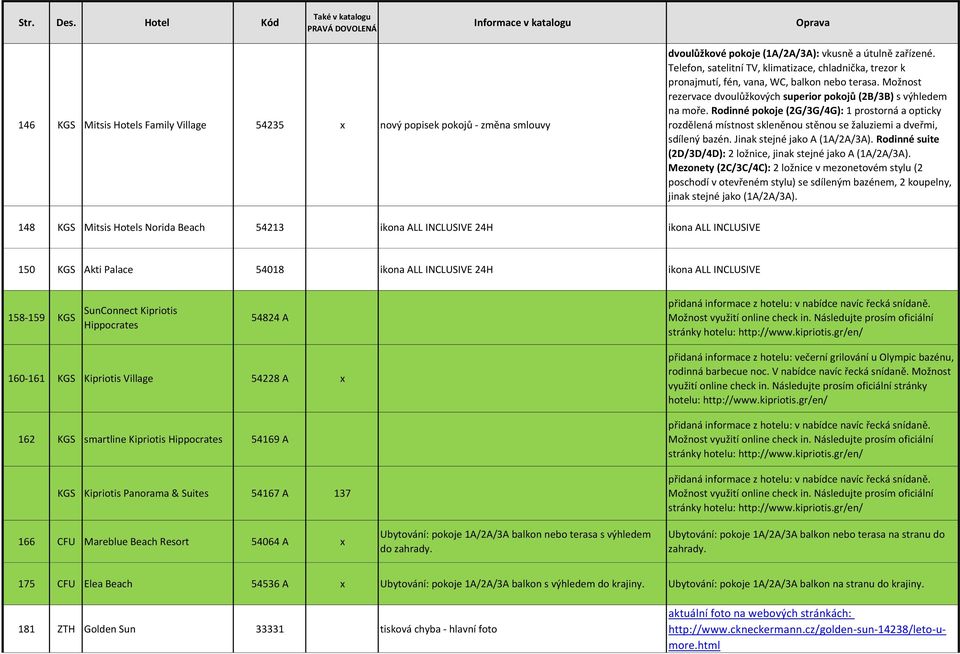This screenshot has width=960, height=654.
Task: Select cell 'Mitsis Hotels Norida Beach'
Action: tap(157, 227)
